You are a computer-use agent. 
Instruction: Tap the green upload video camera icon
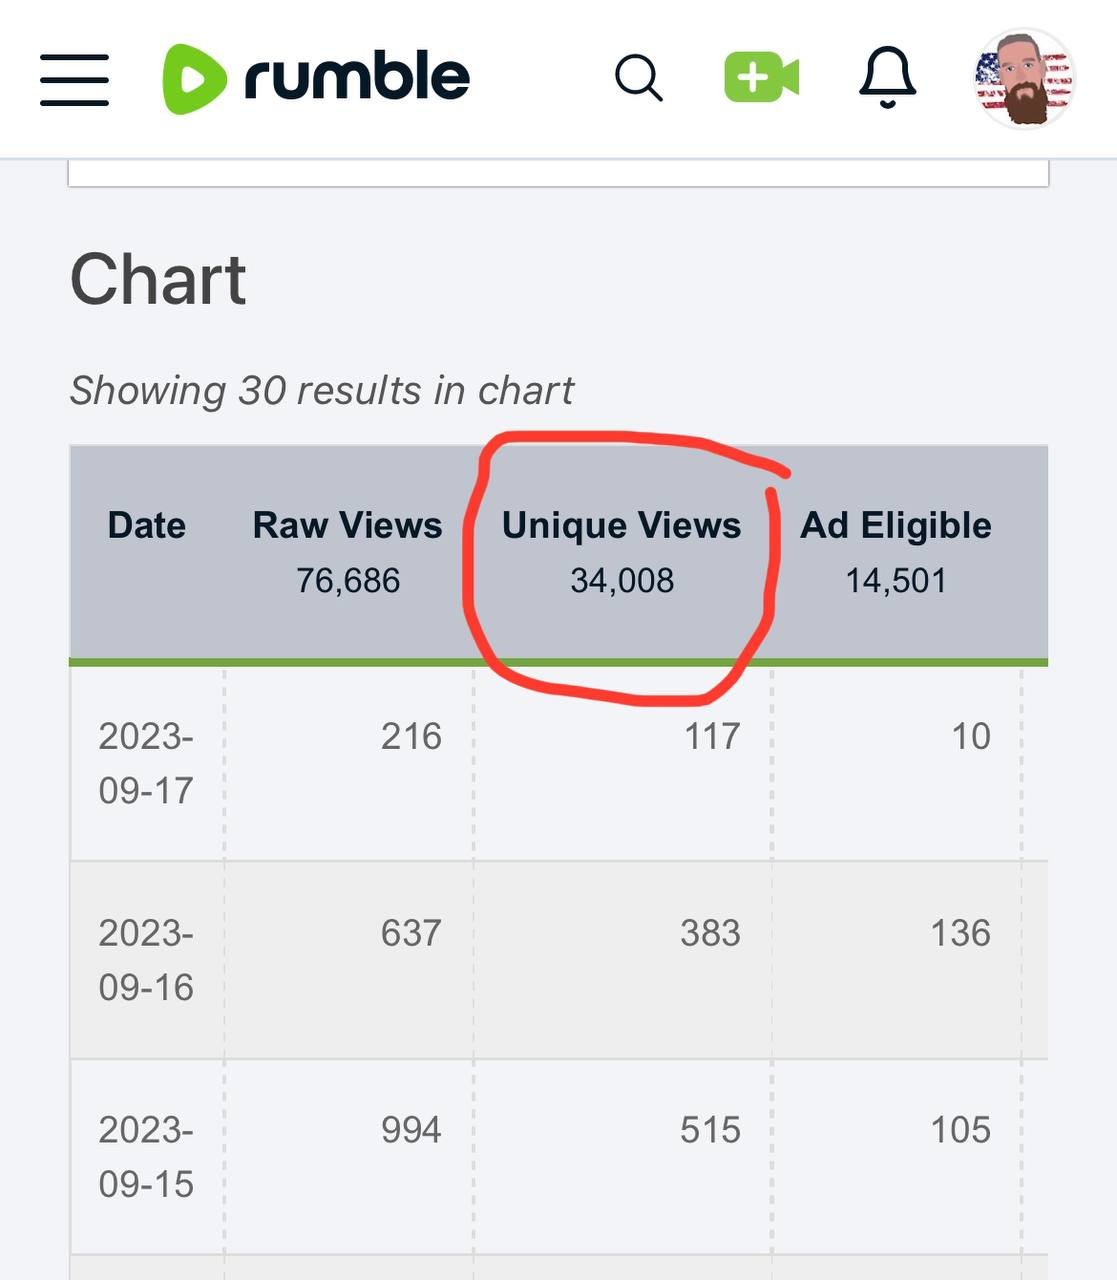click(x=761, y=78)
